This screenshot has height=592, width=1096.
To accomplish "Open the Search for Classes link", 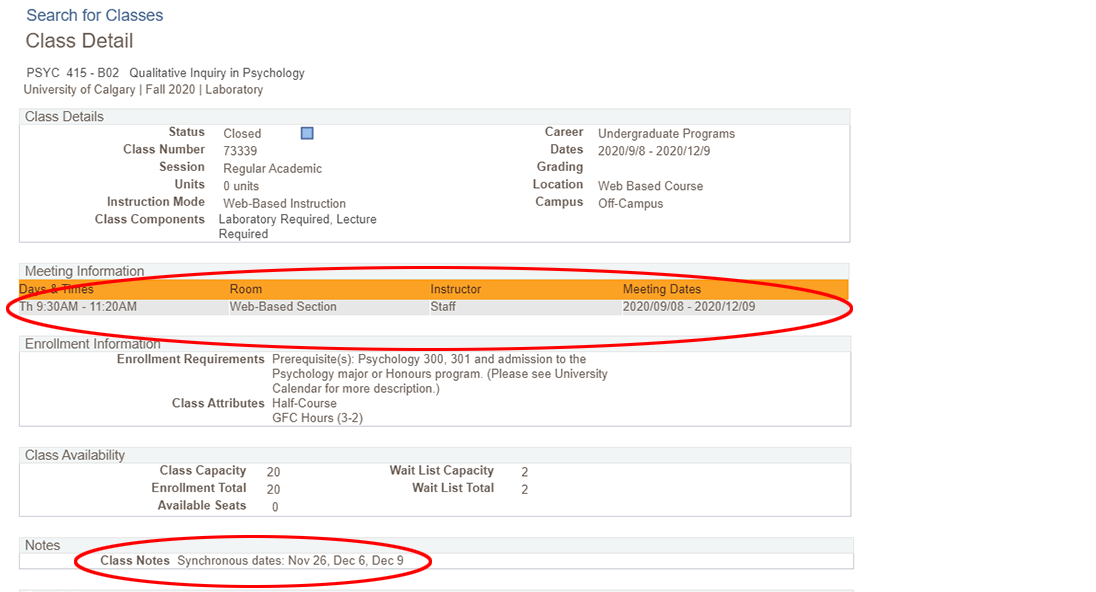I will click(94, 15).
